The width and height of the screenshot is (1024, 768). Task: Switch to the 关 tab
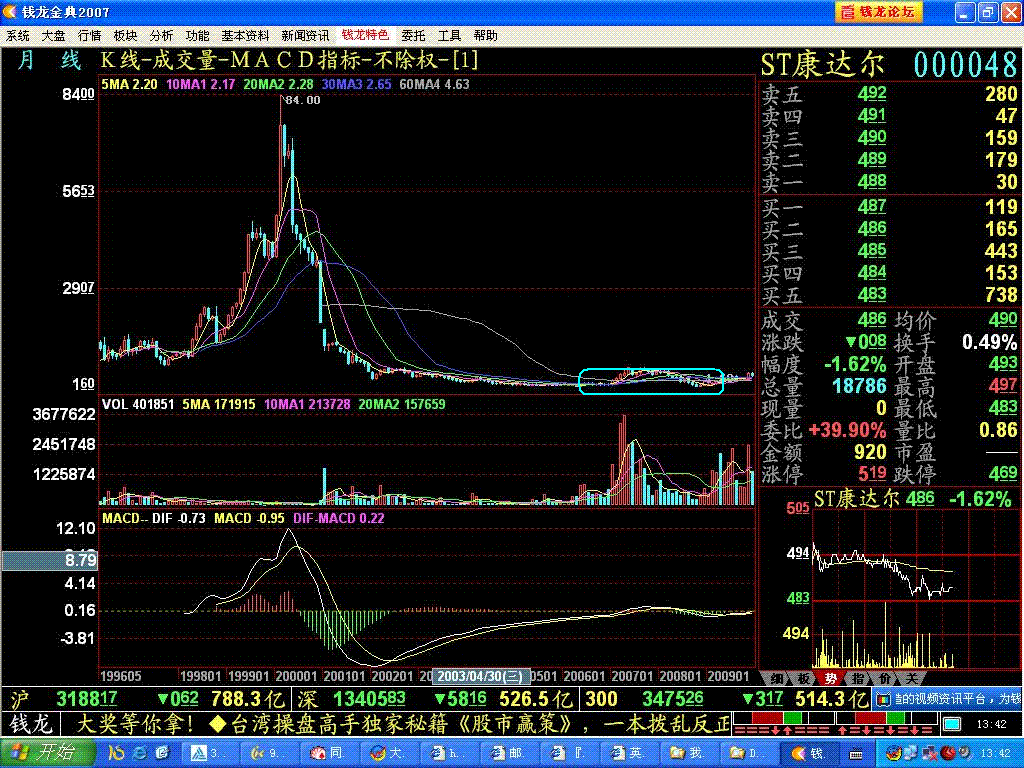click(x=912, y=679)
